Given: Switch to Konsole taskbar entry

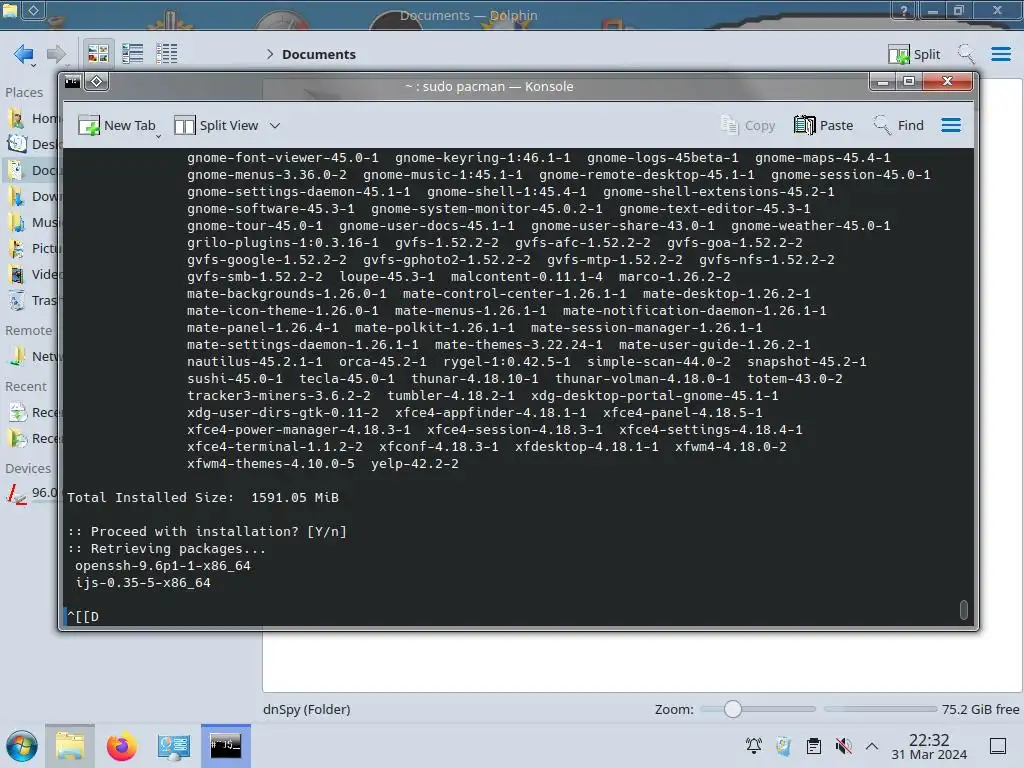Looking at the screenshot, I should point(225,746).
